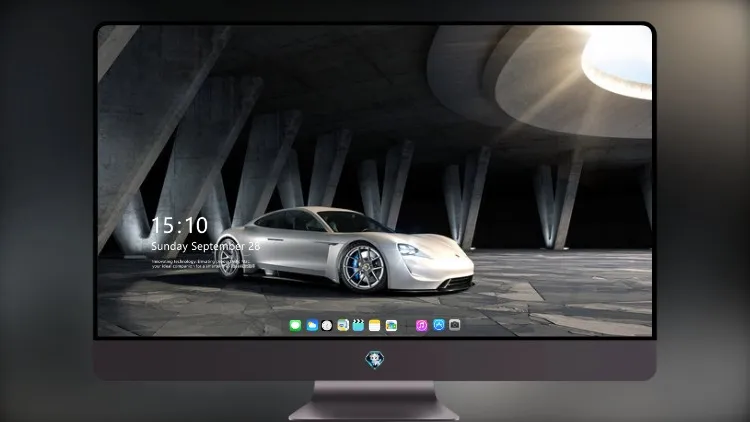The width and height of the screenshot is (750, 422).
Task: Click the bright circular skylight on wallpaper
Action: [x=617, y=62]
